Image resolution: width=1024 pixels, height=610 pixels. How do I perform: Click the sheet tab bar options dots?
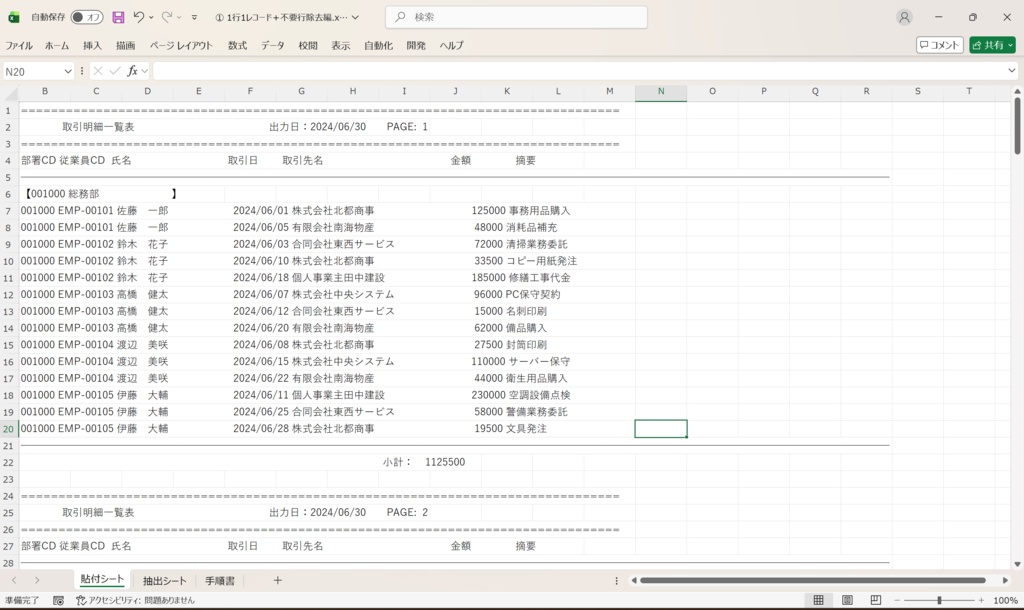[x=616, y=581]
